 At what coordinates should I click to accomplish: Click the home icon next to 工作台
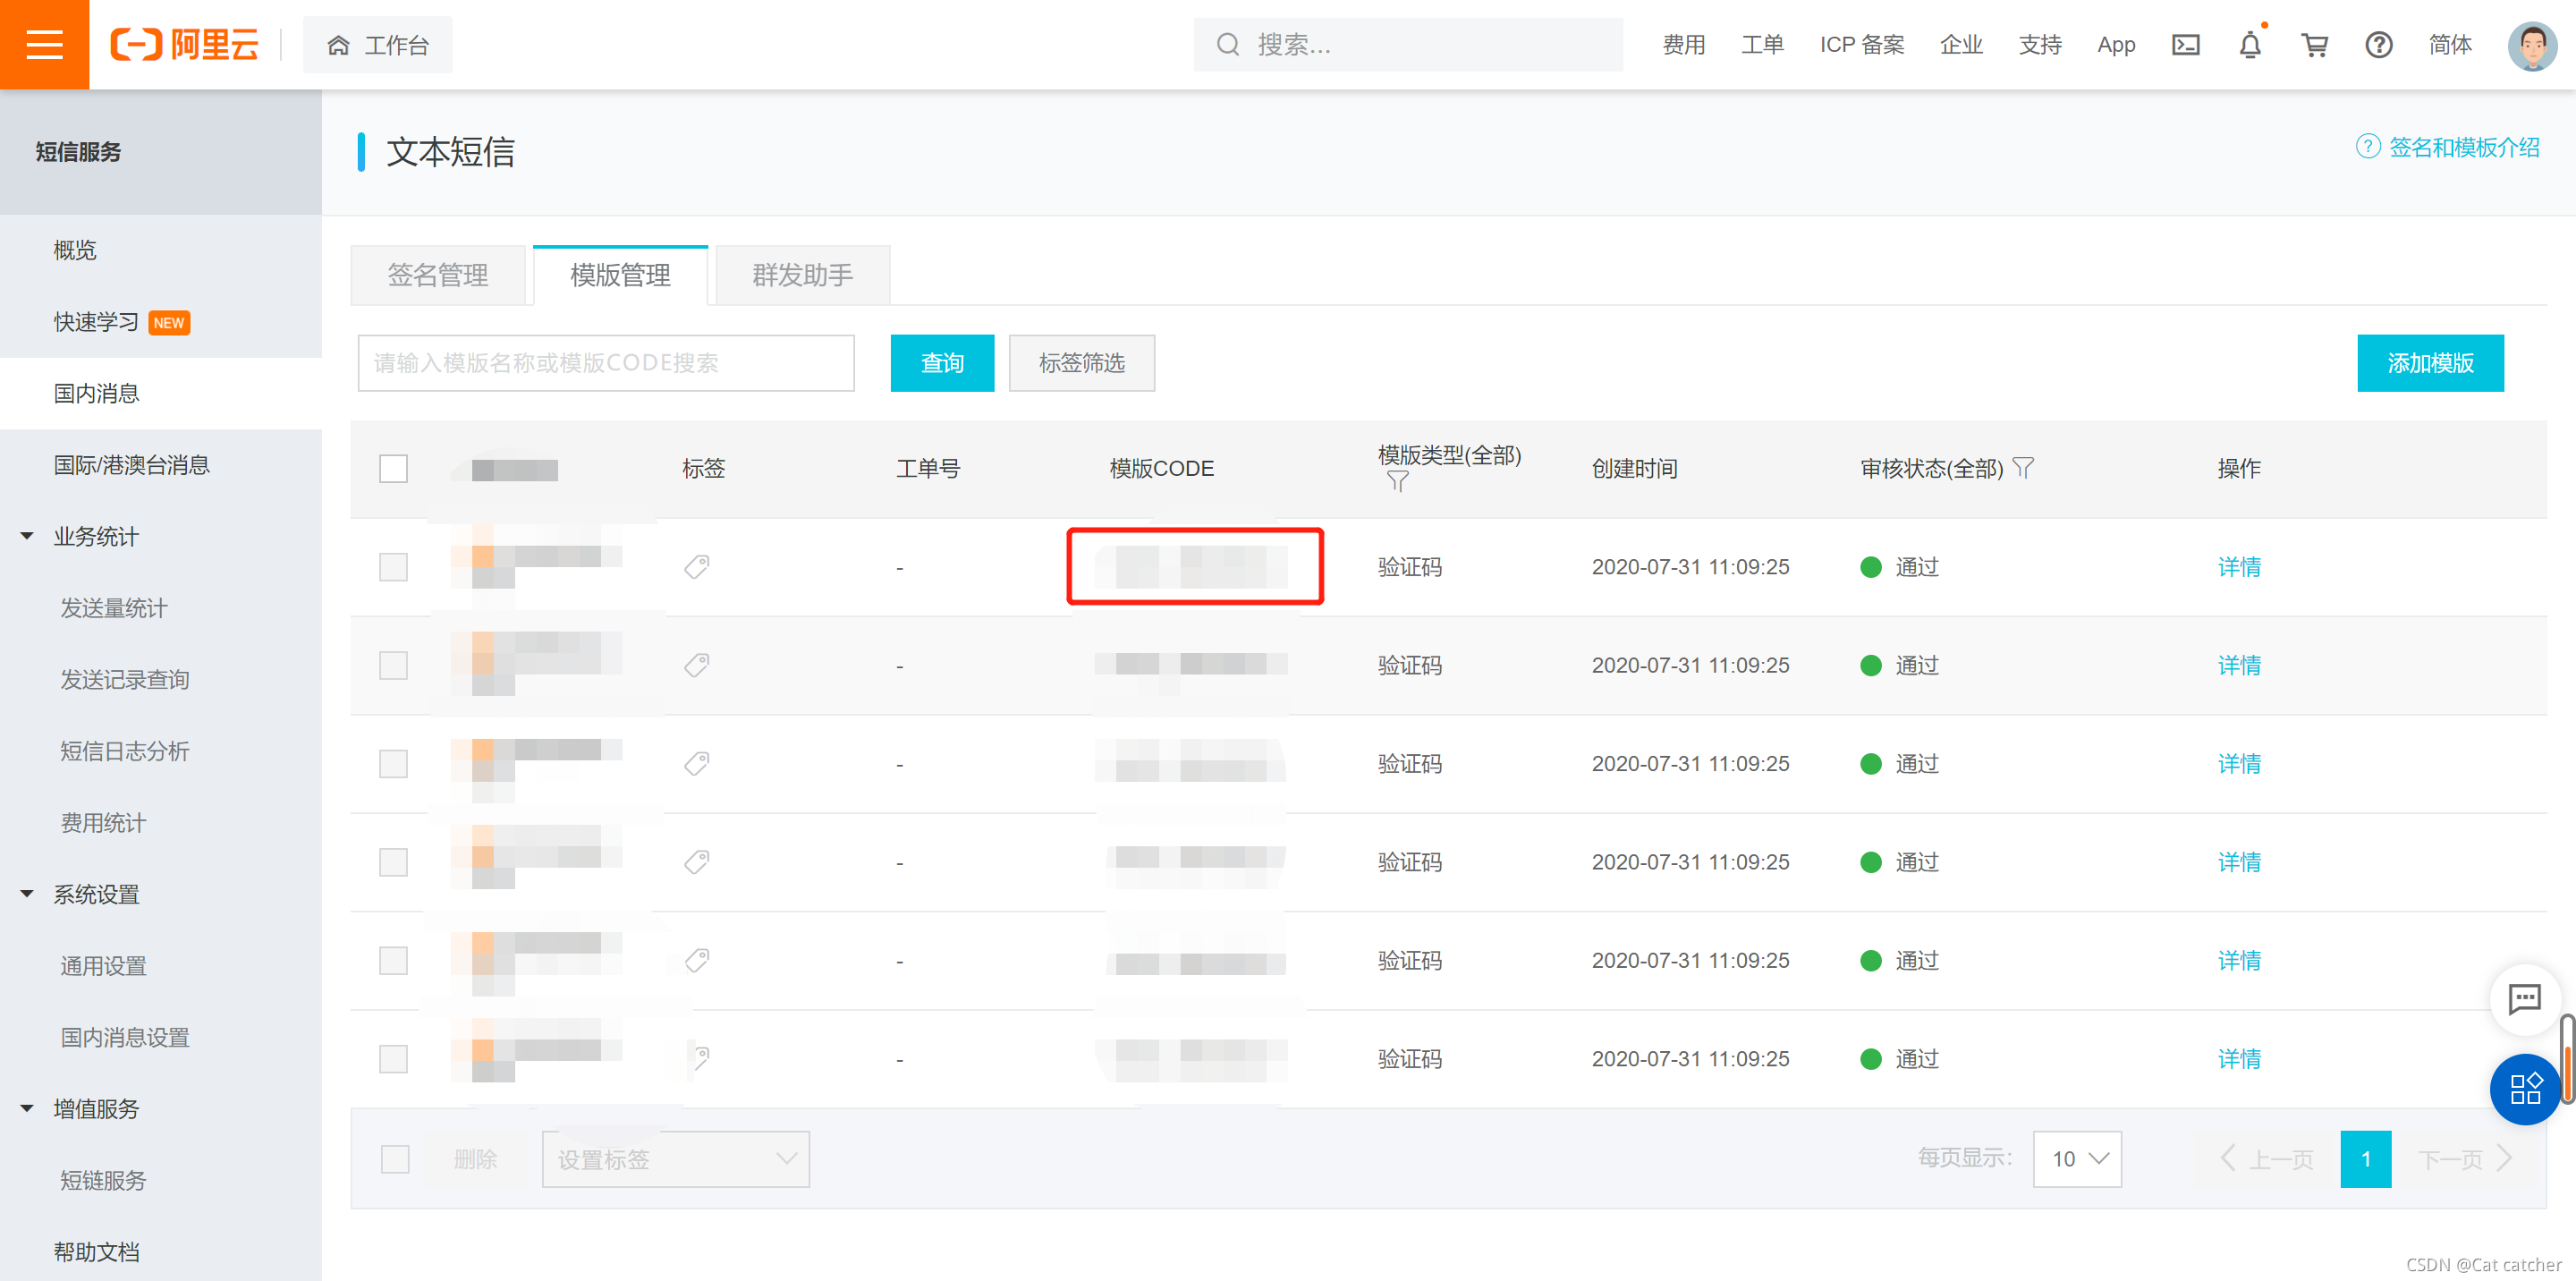339,45
